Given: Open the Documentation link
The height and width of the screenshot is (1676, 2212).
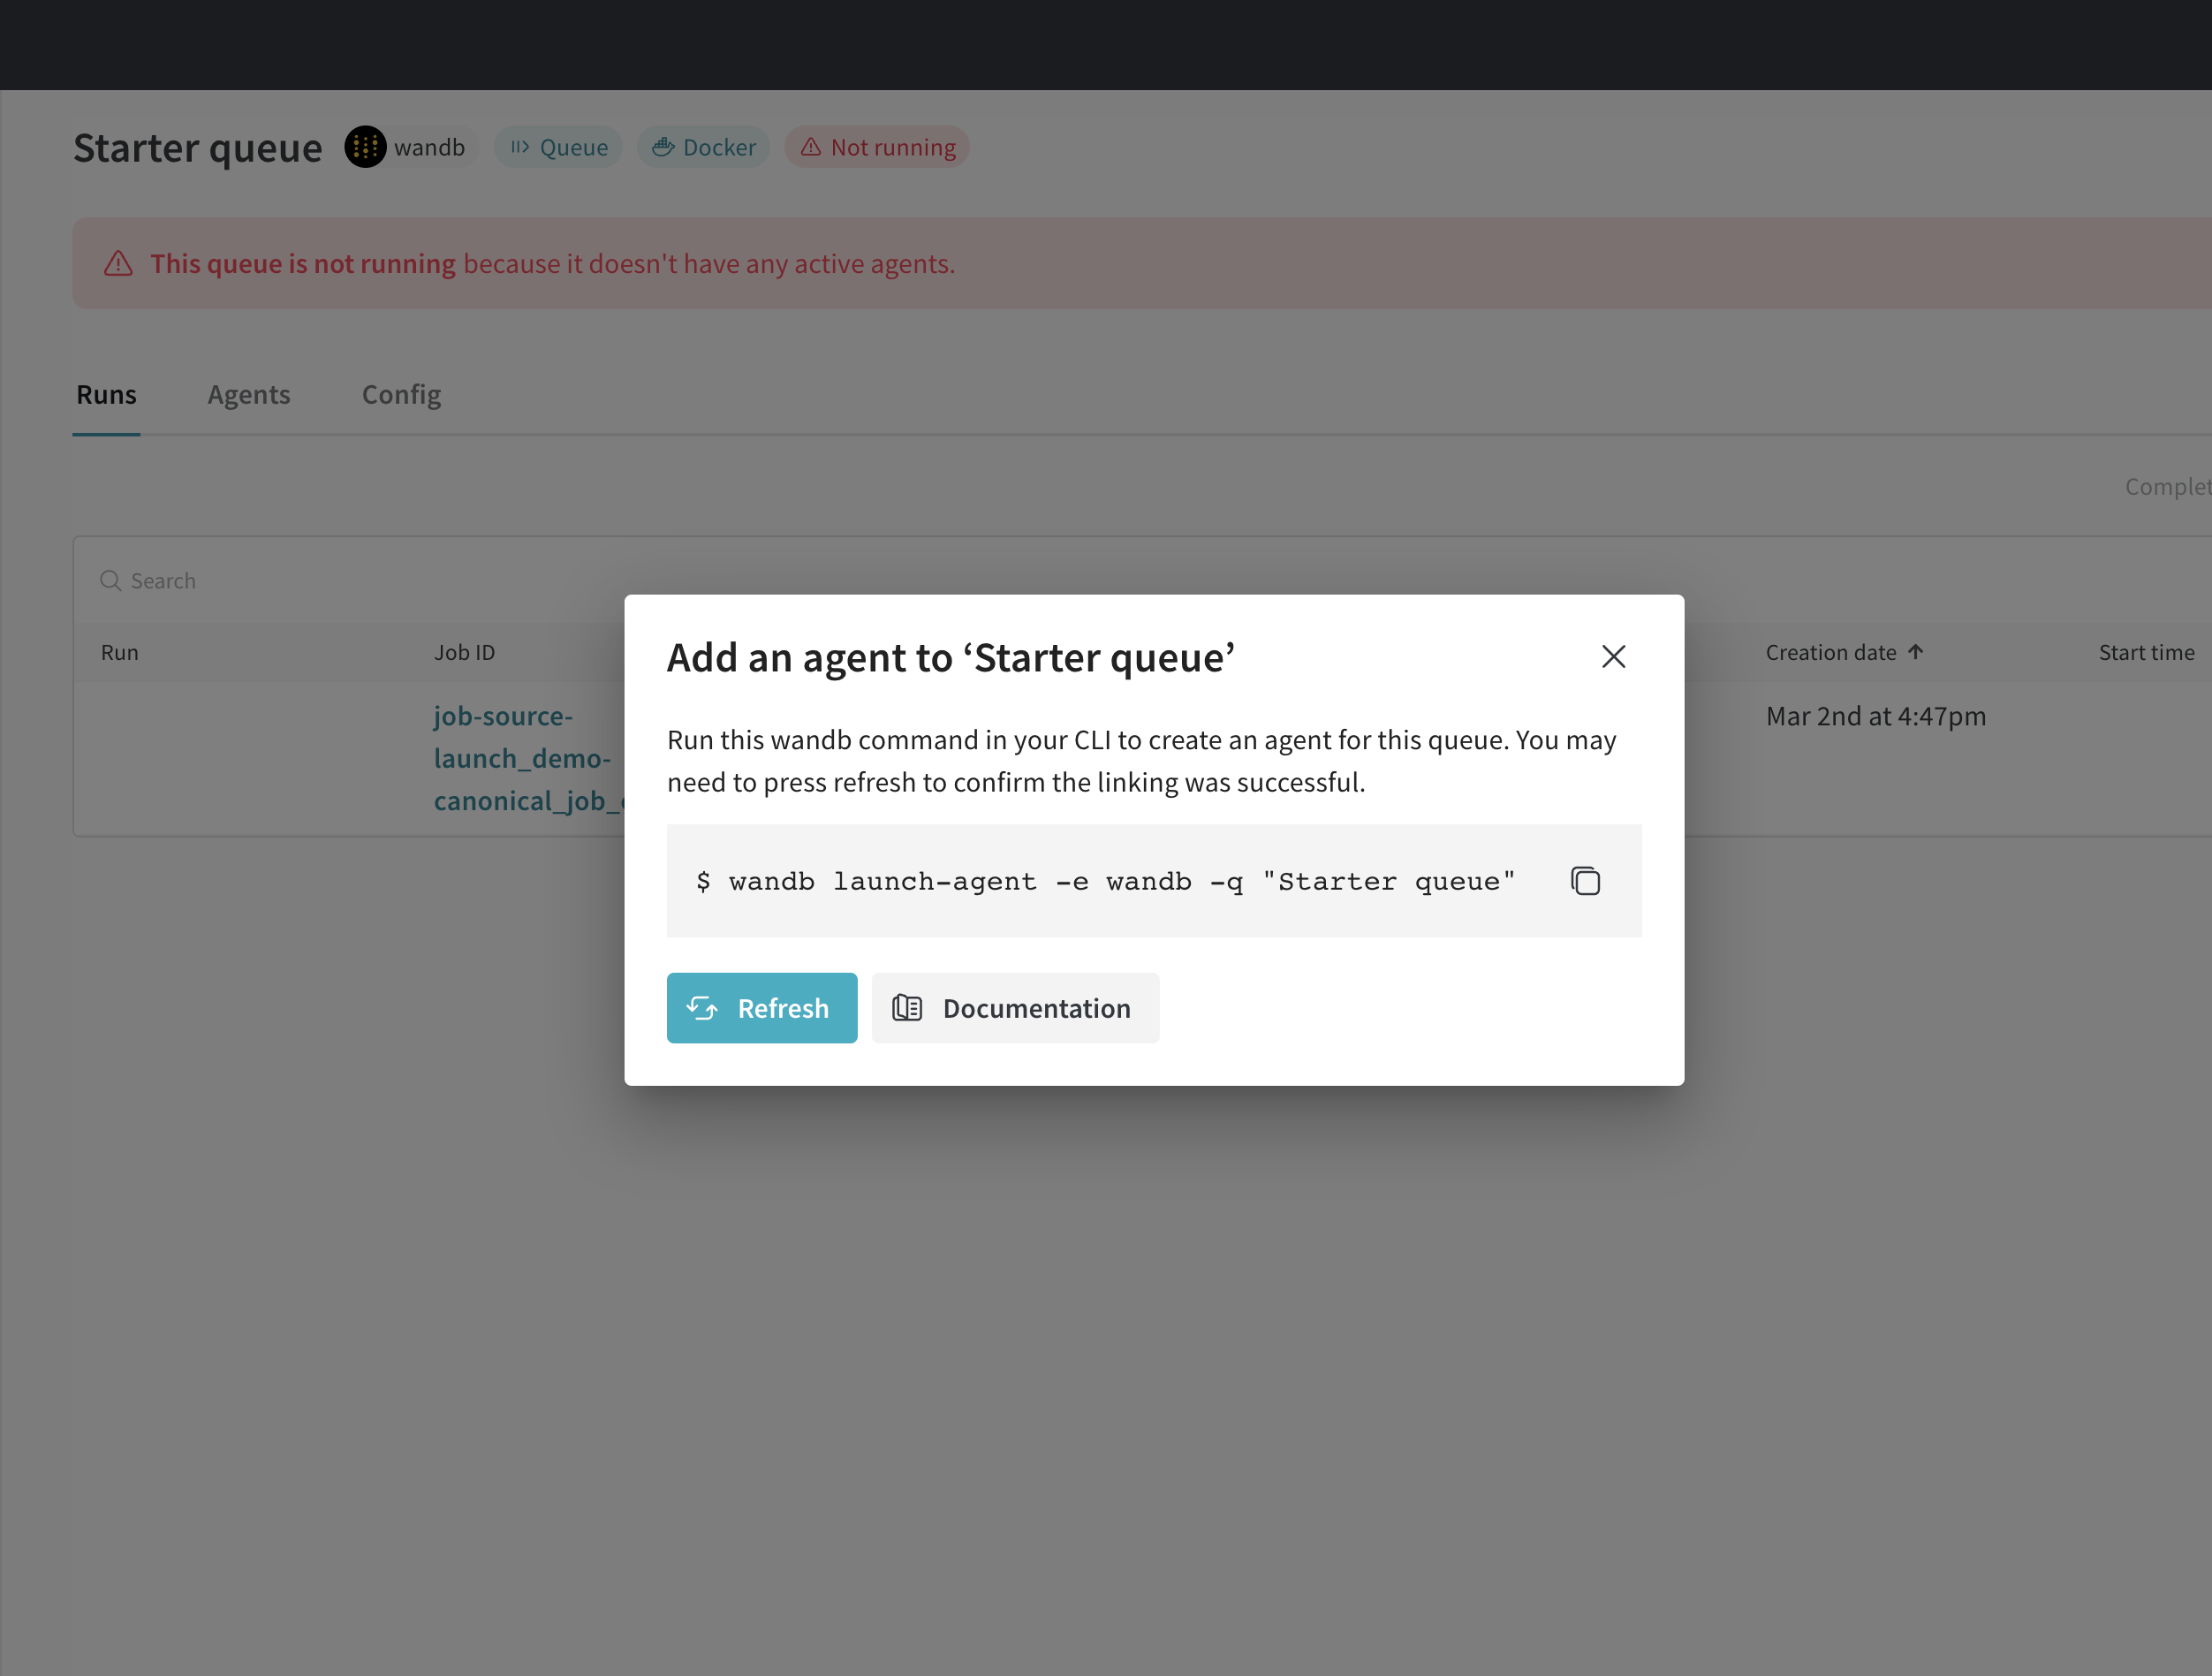Looking at the screenshot, I should (x=1015, y=1008).
